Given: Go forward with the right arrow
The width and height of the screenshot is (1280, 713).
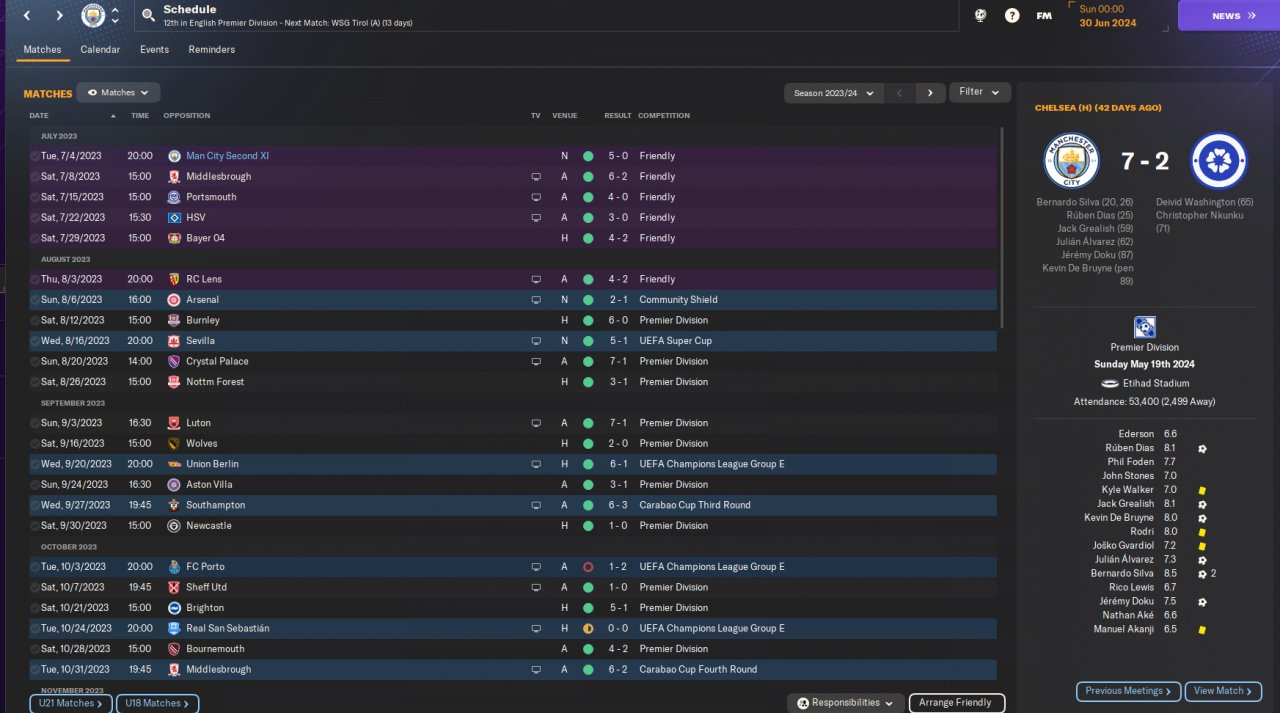Looking at the screenshot, I should pos(59,16).
